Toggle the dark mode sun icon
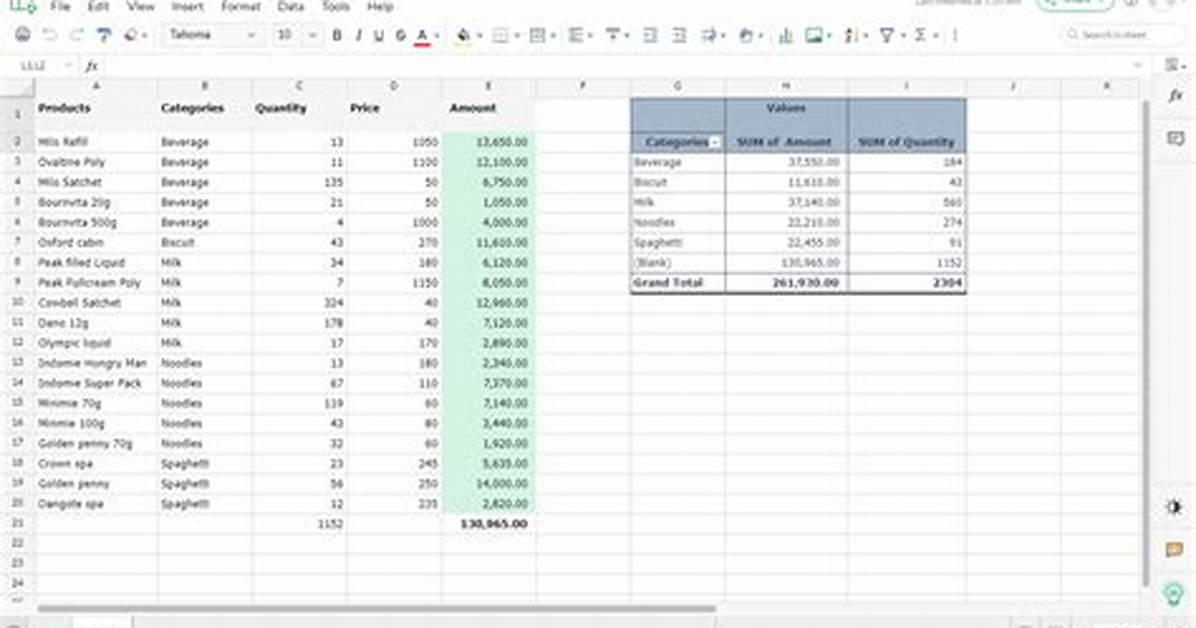This screenshot has width=1196, height=628. click(1175, 507)
